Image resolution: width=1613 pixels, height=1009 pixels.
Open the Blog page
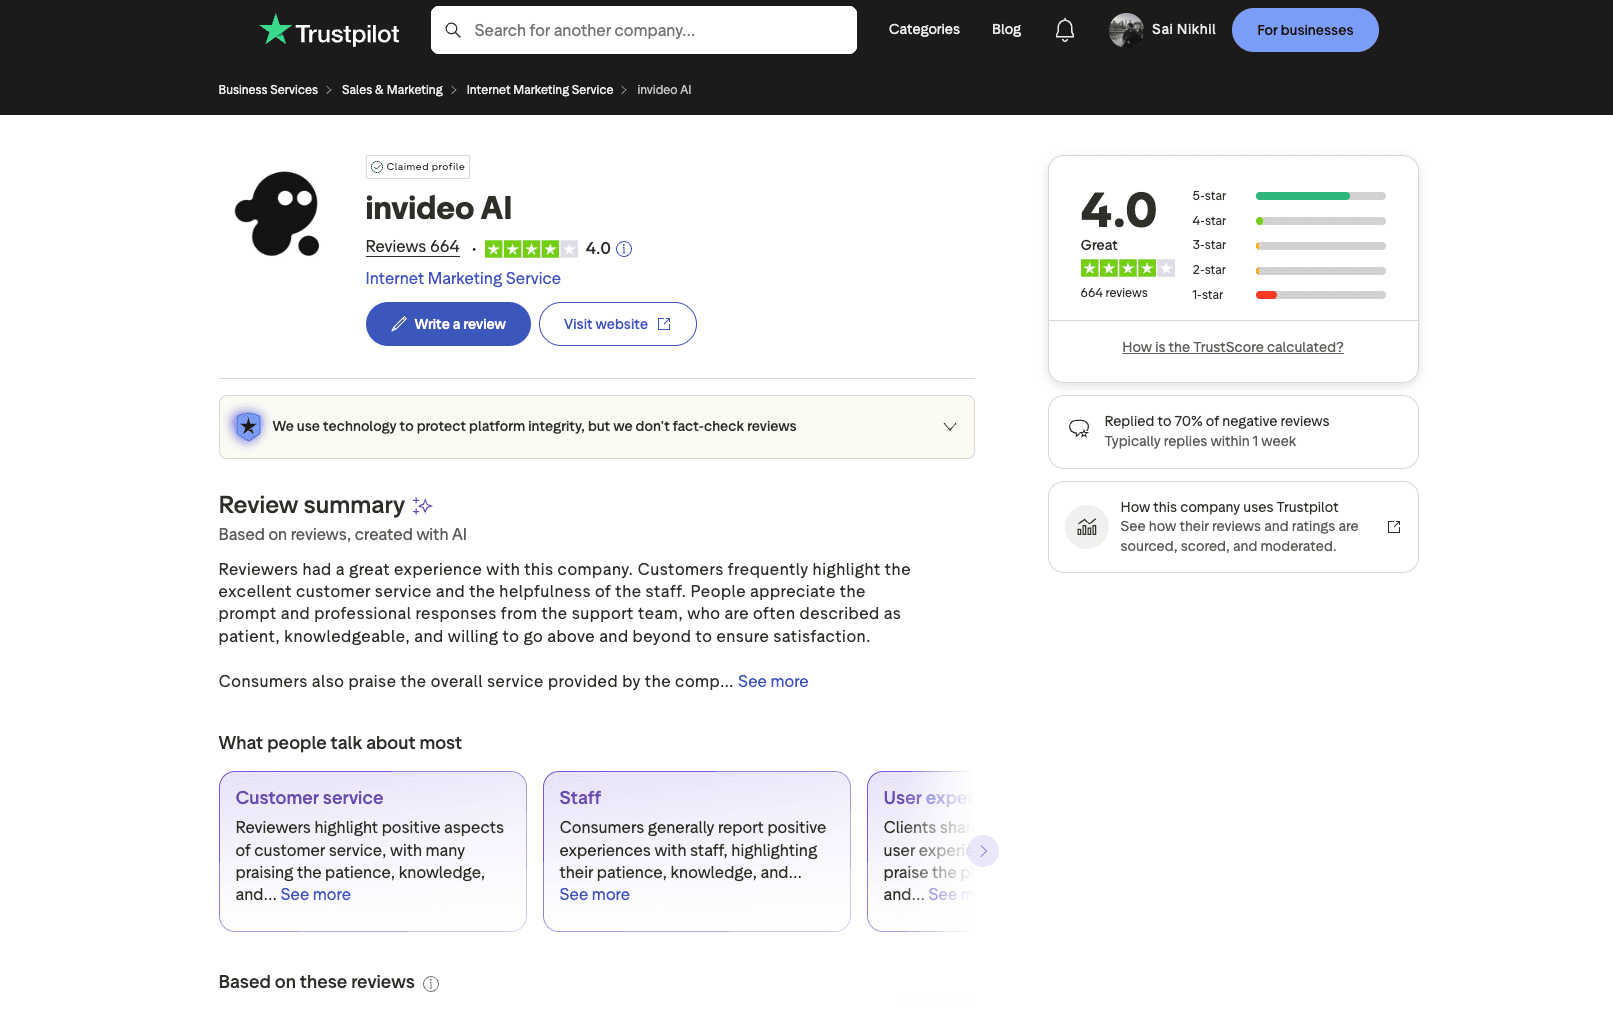coord(1006,29)
